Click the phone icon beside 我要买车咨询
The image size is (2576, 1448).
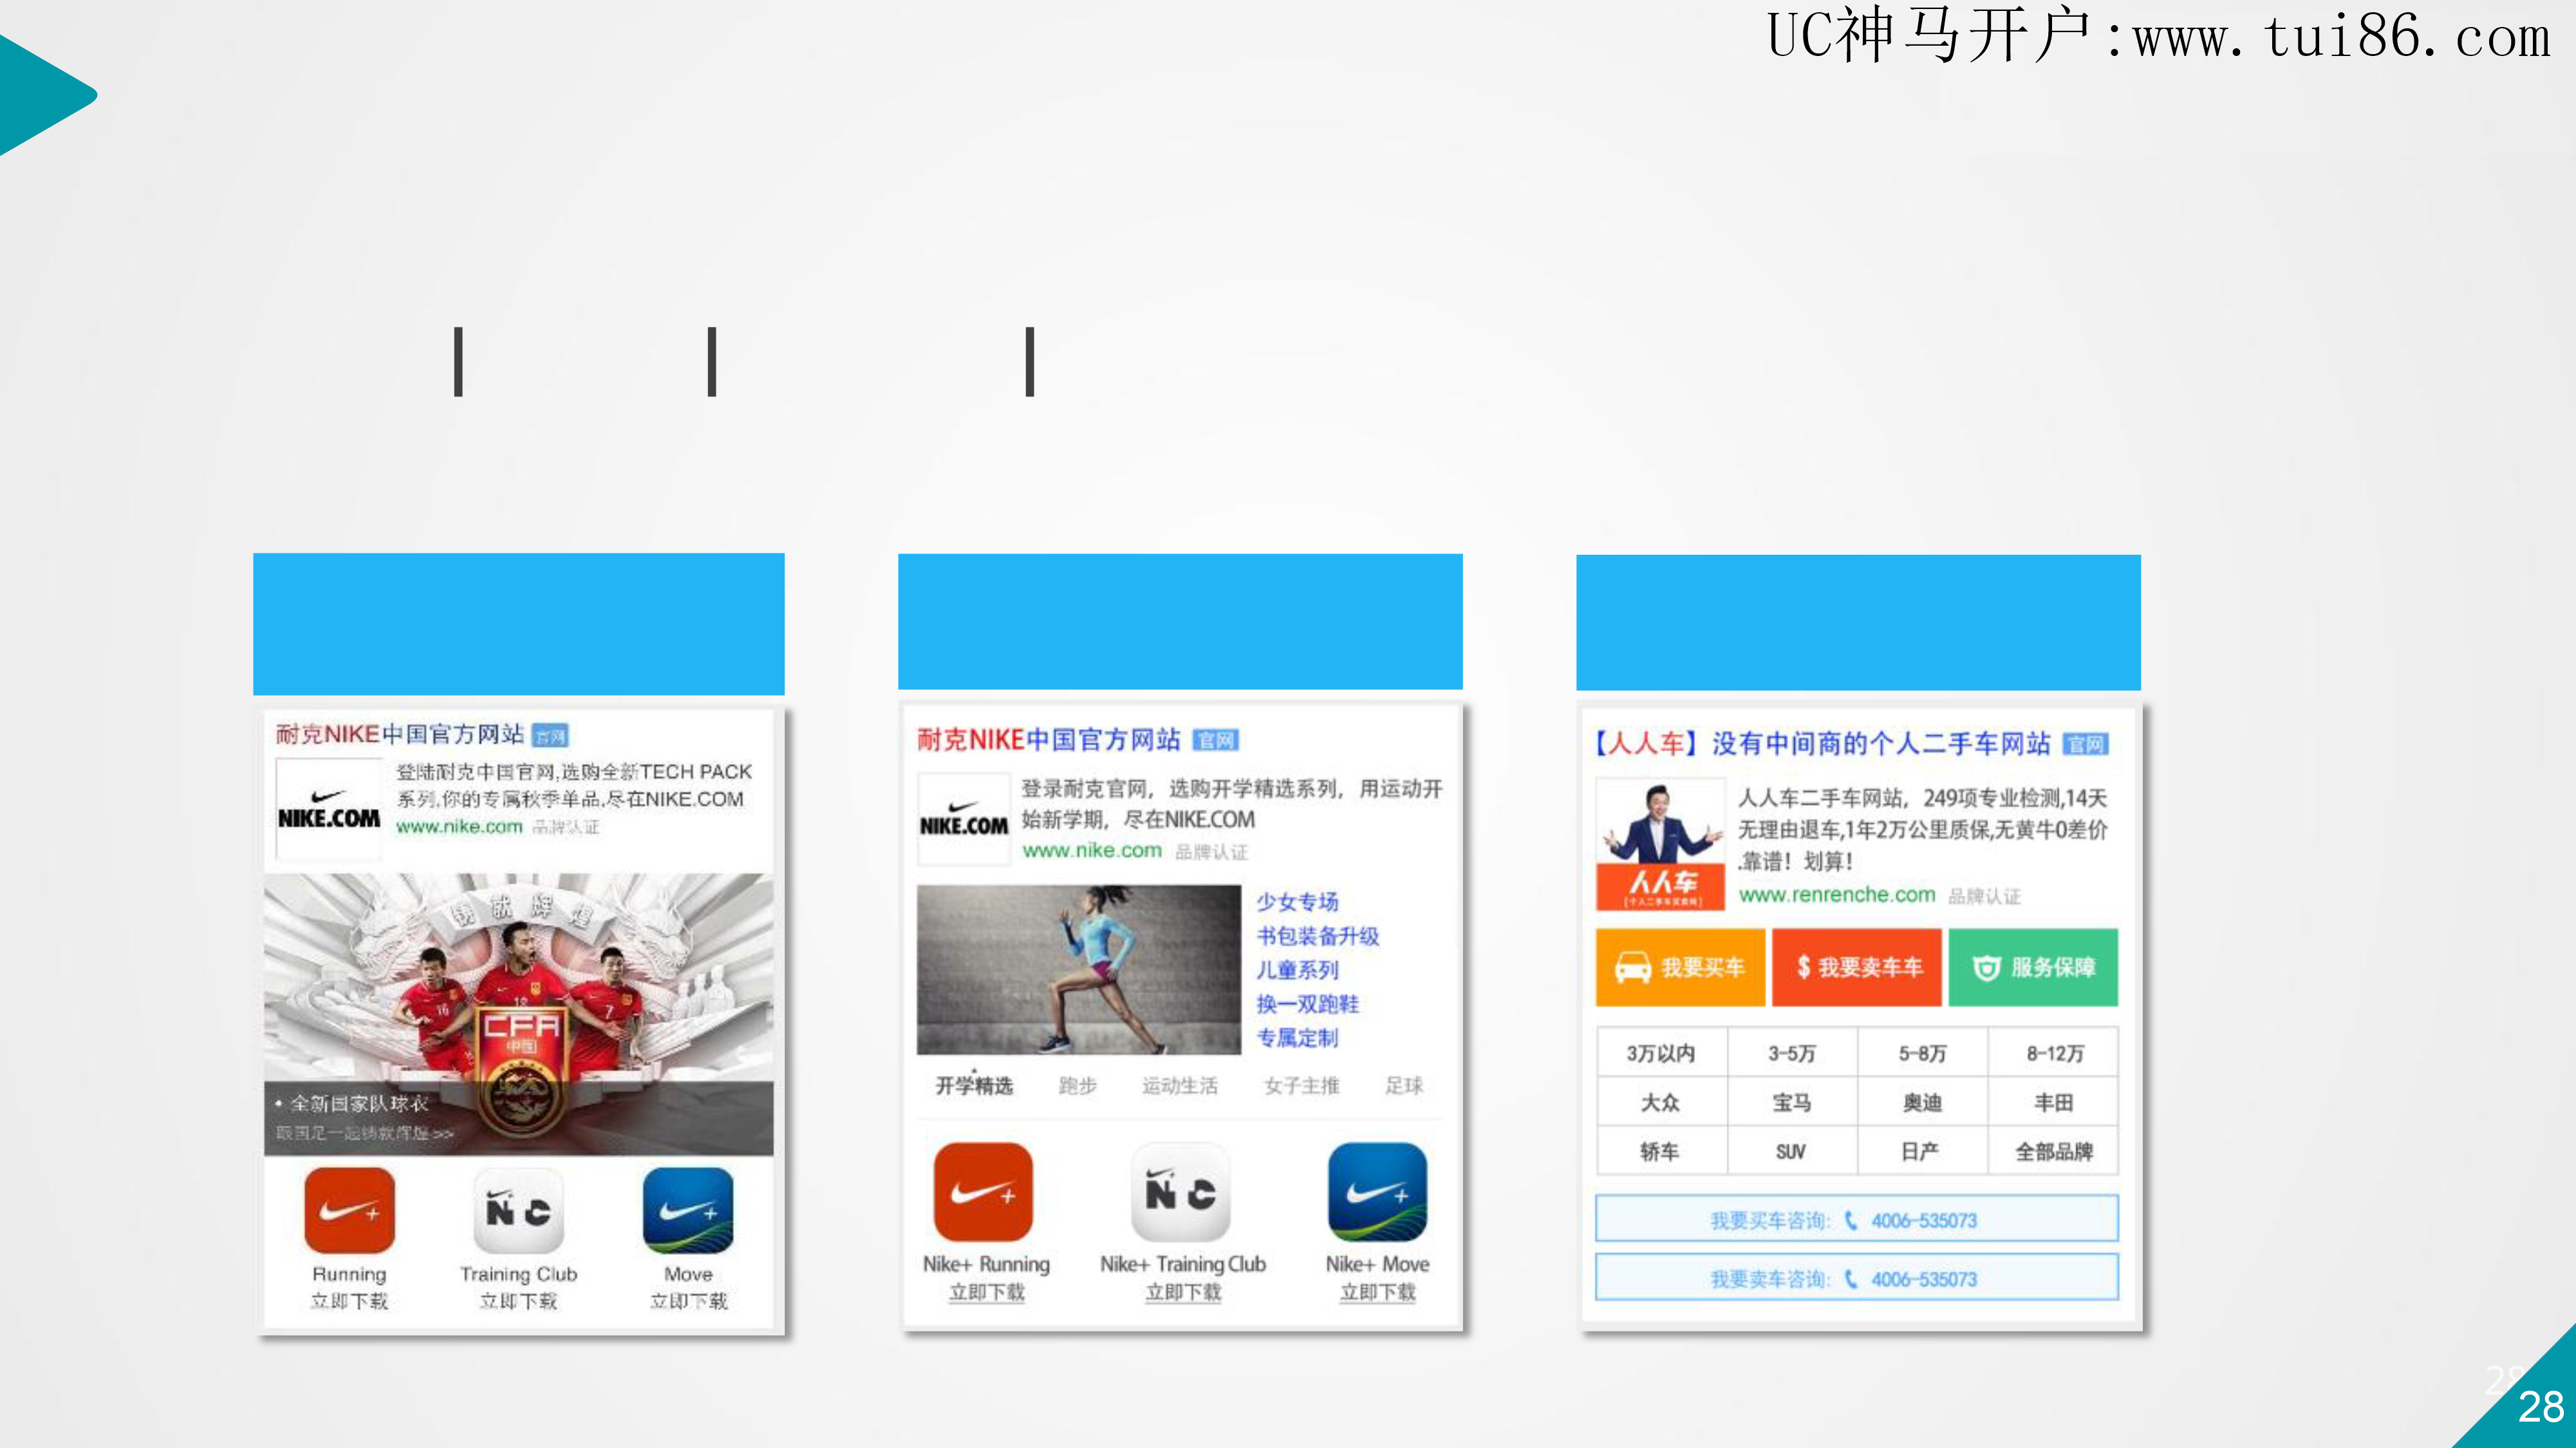[x=1851, y=1220]
